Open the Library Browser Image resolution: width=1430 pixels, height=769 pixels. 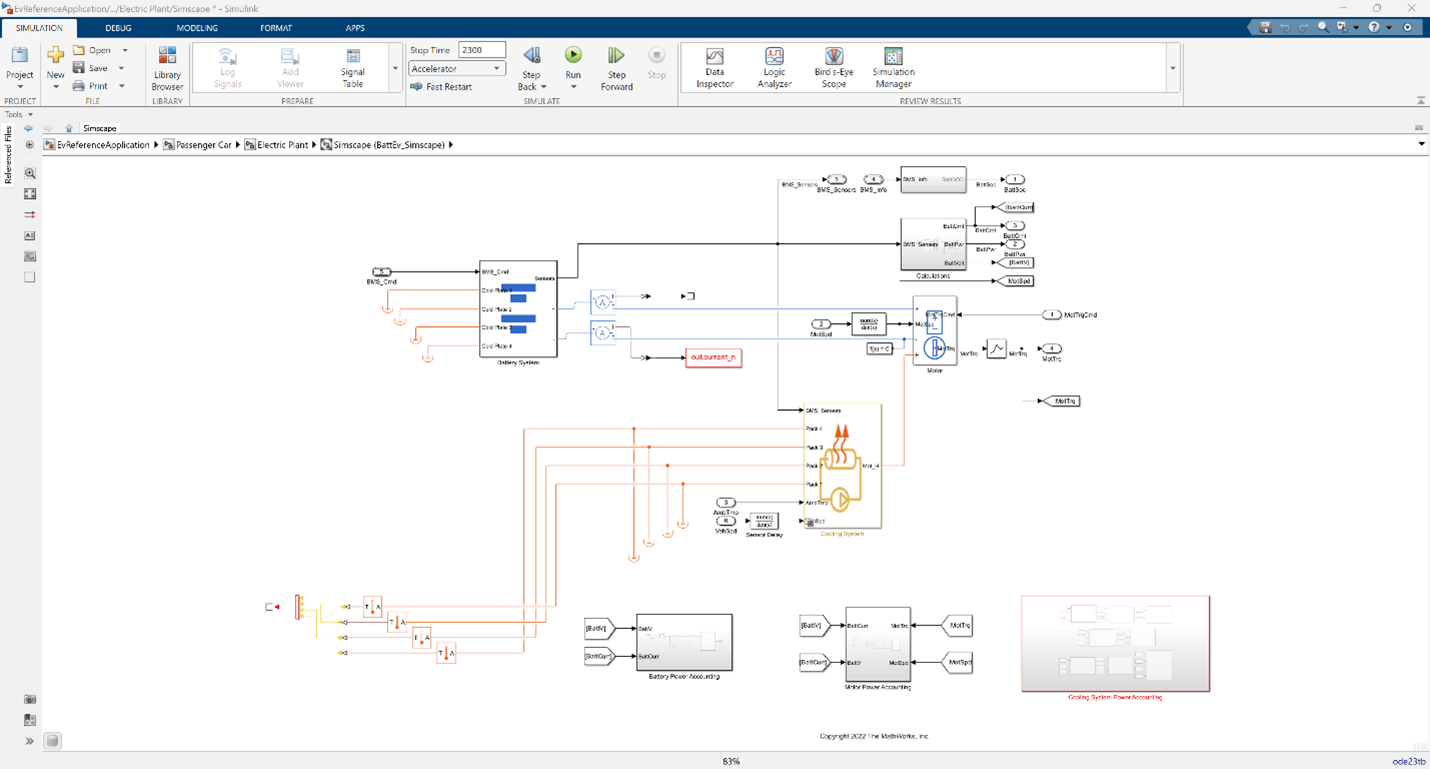click(x=167, y=66)
